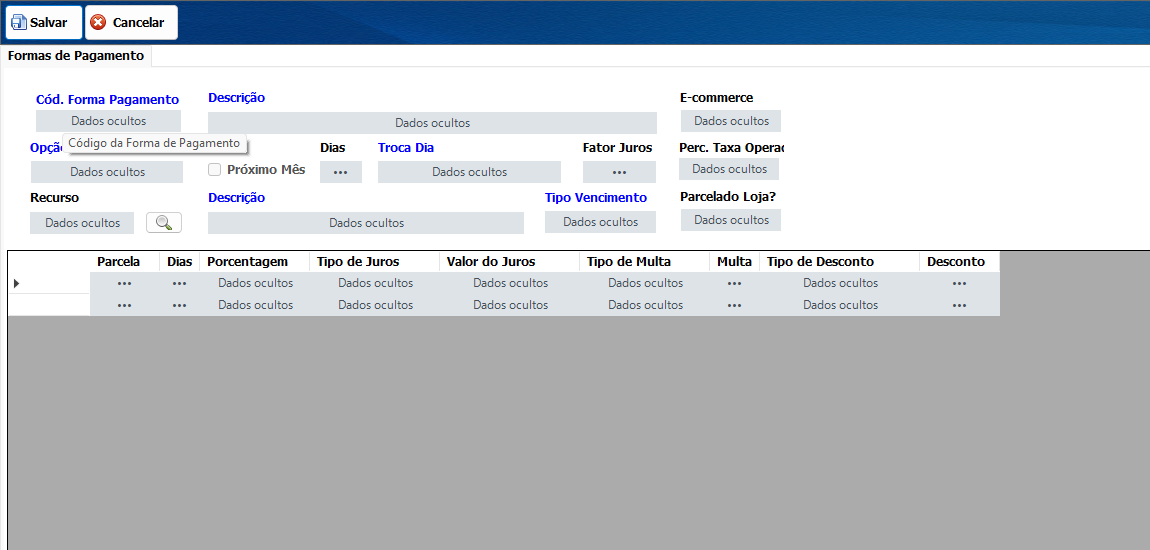Click the second row Porcentagem cell
The image size is (1150, 550).
coord(254,305)
